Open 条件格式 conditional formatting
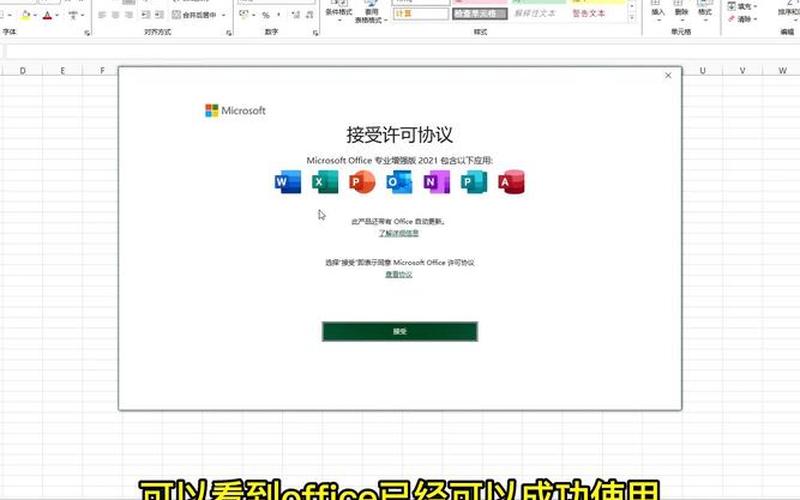This screenshot has width=800, height=500. point(339,11)
